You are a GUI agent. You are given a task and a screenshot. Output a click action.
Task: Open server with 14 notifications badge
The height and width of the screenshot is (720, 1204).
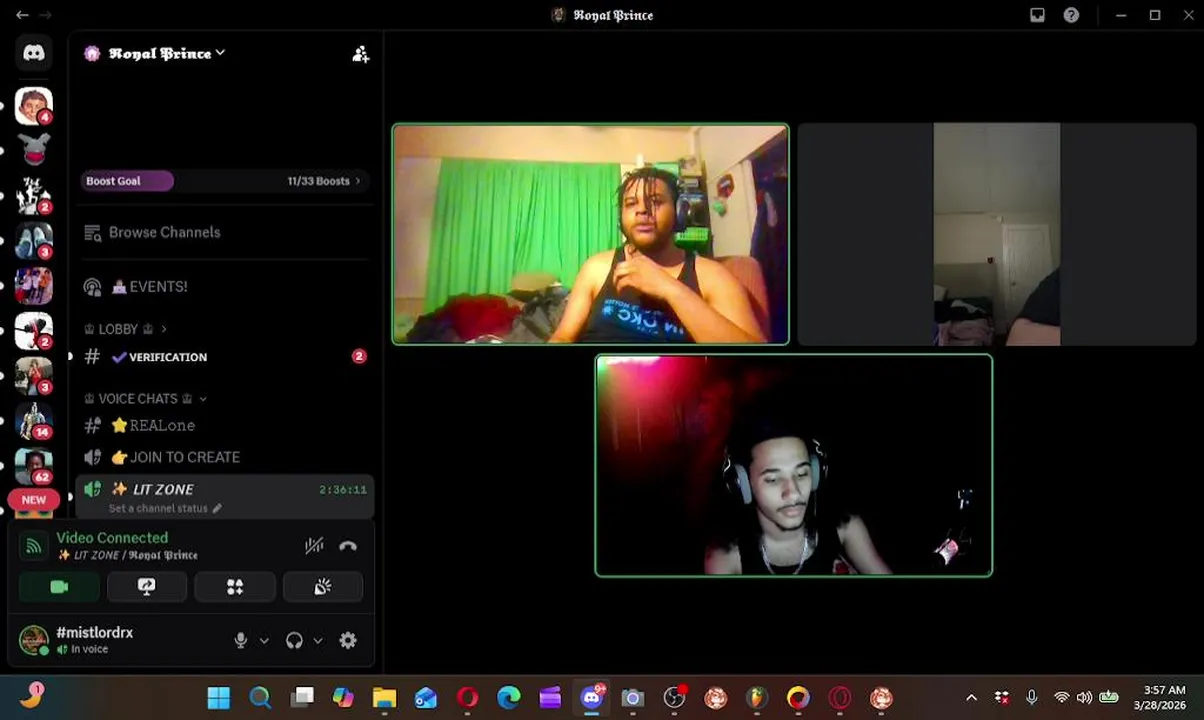coord(34,421)
